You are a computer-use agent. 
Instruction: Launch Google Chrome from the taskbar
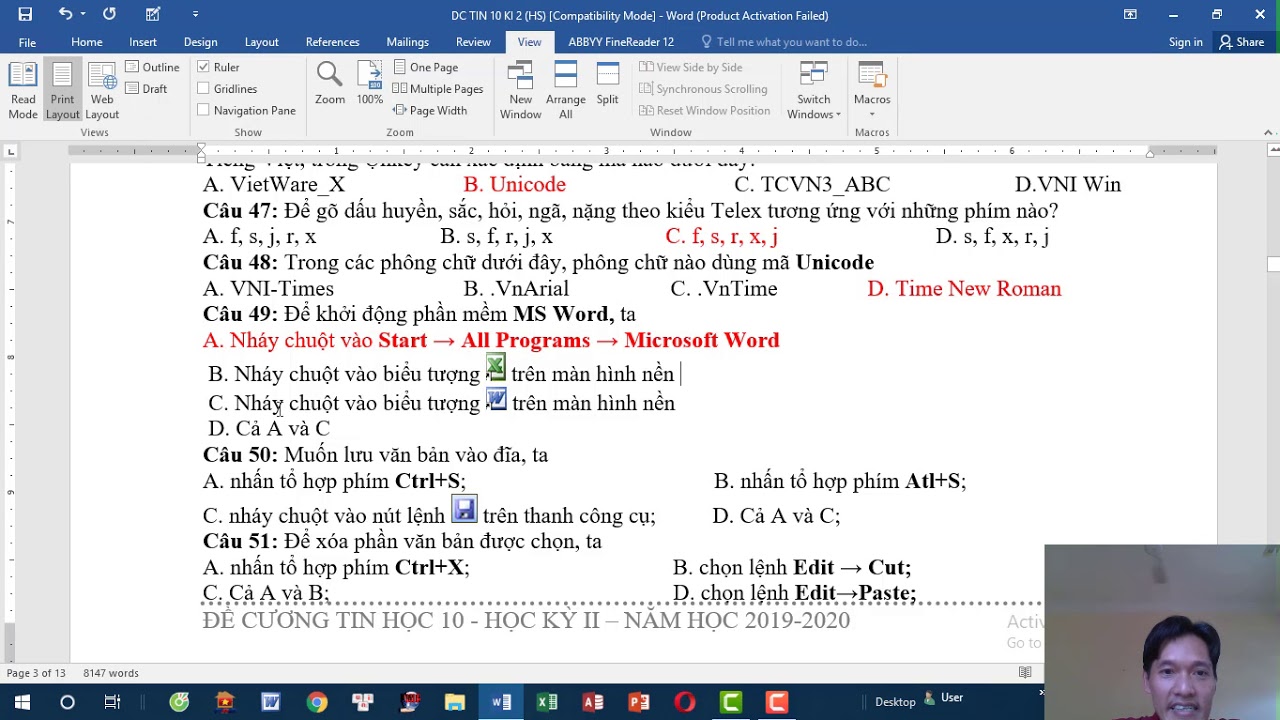(316, 702)
